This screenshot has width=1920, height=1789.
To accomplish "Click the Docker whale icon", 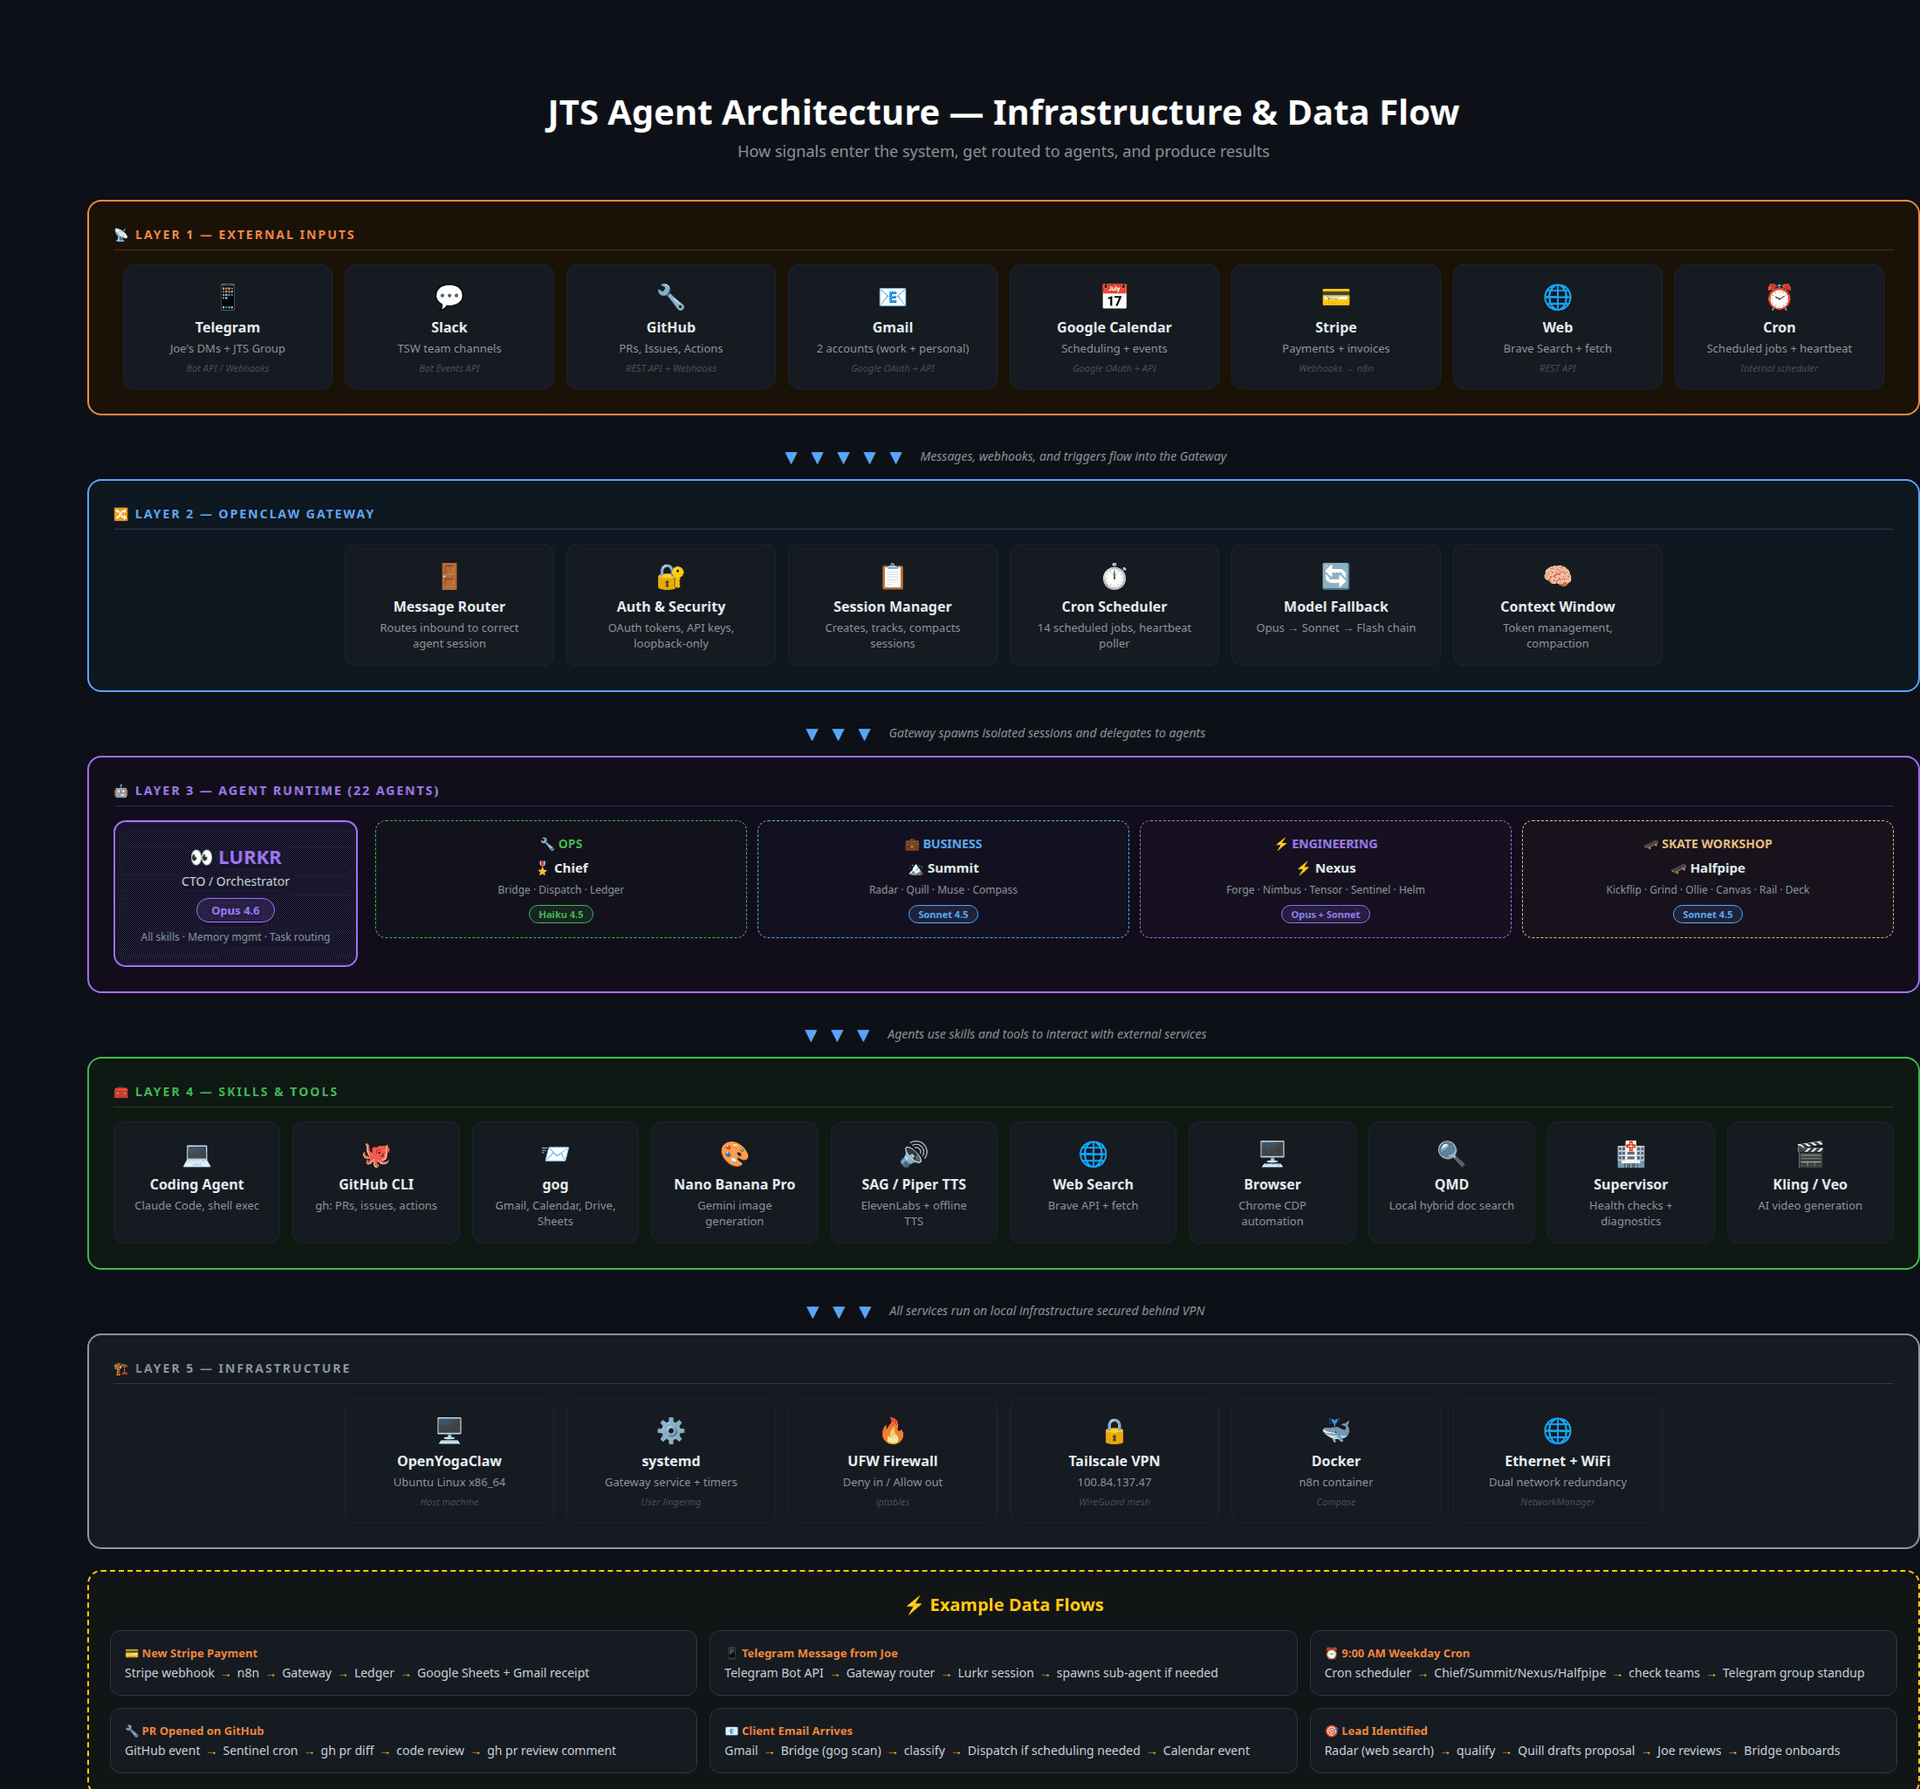I will pos(1335,1429).
